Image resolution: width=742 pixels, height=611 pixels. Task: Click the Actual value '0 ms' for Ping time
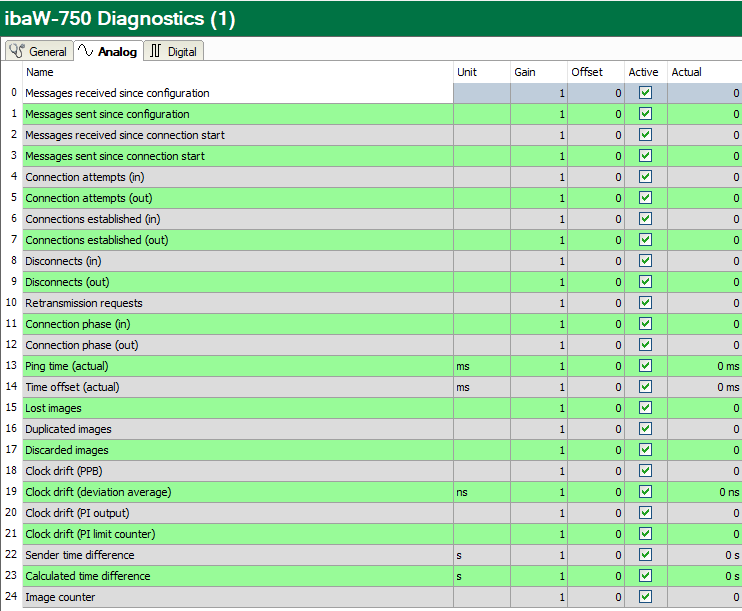coord(705,366)
